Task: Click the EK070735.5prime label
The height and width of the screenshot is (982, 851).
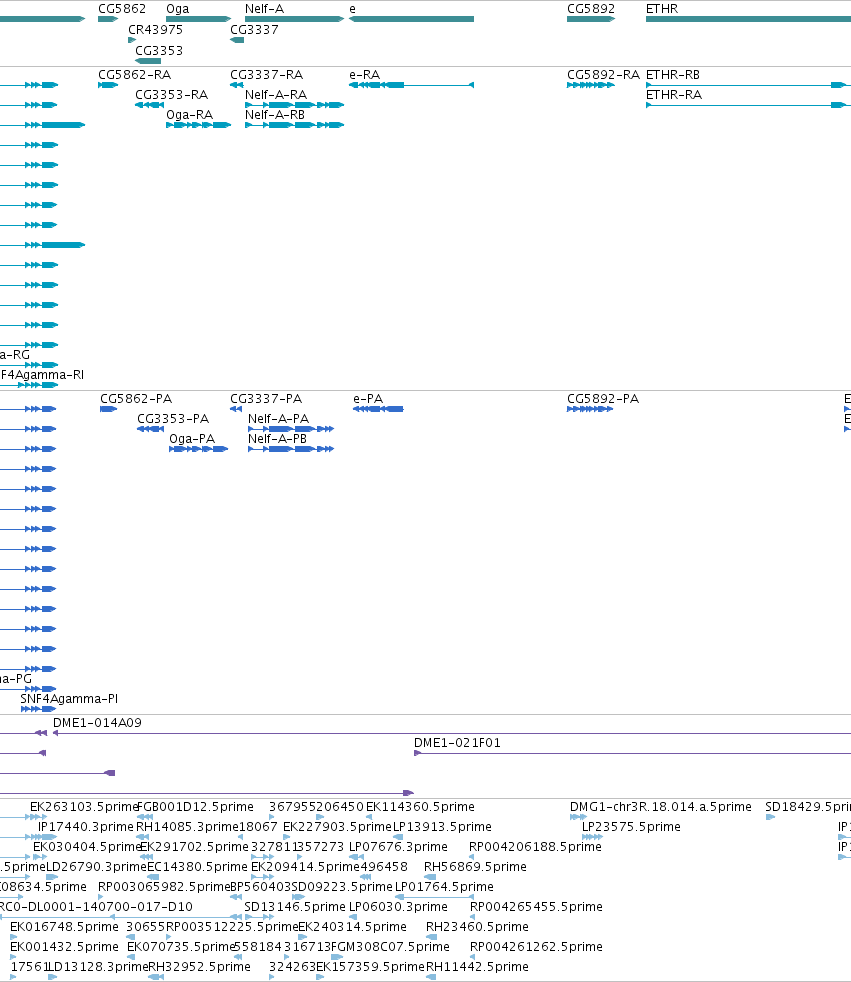Action: [x=181, y=947]
